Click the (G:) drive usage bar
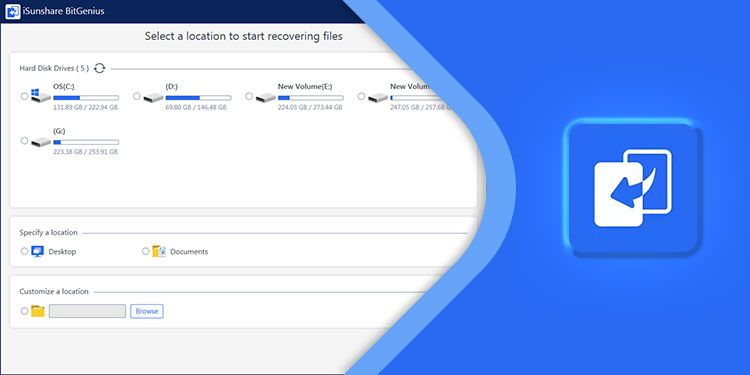Viewport: 750px width, 375px height. point(86,142)
